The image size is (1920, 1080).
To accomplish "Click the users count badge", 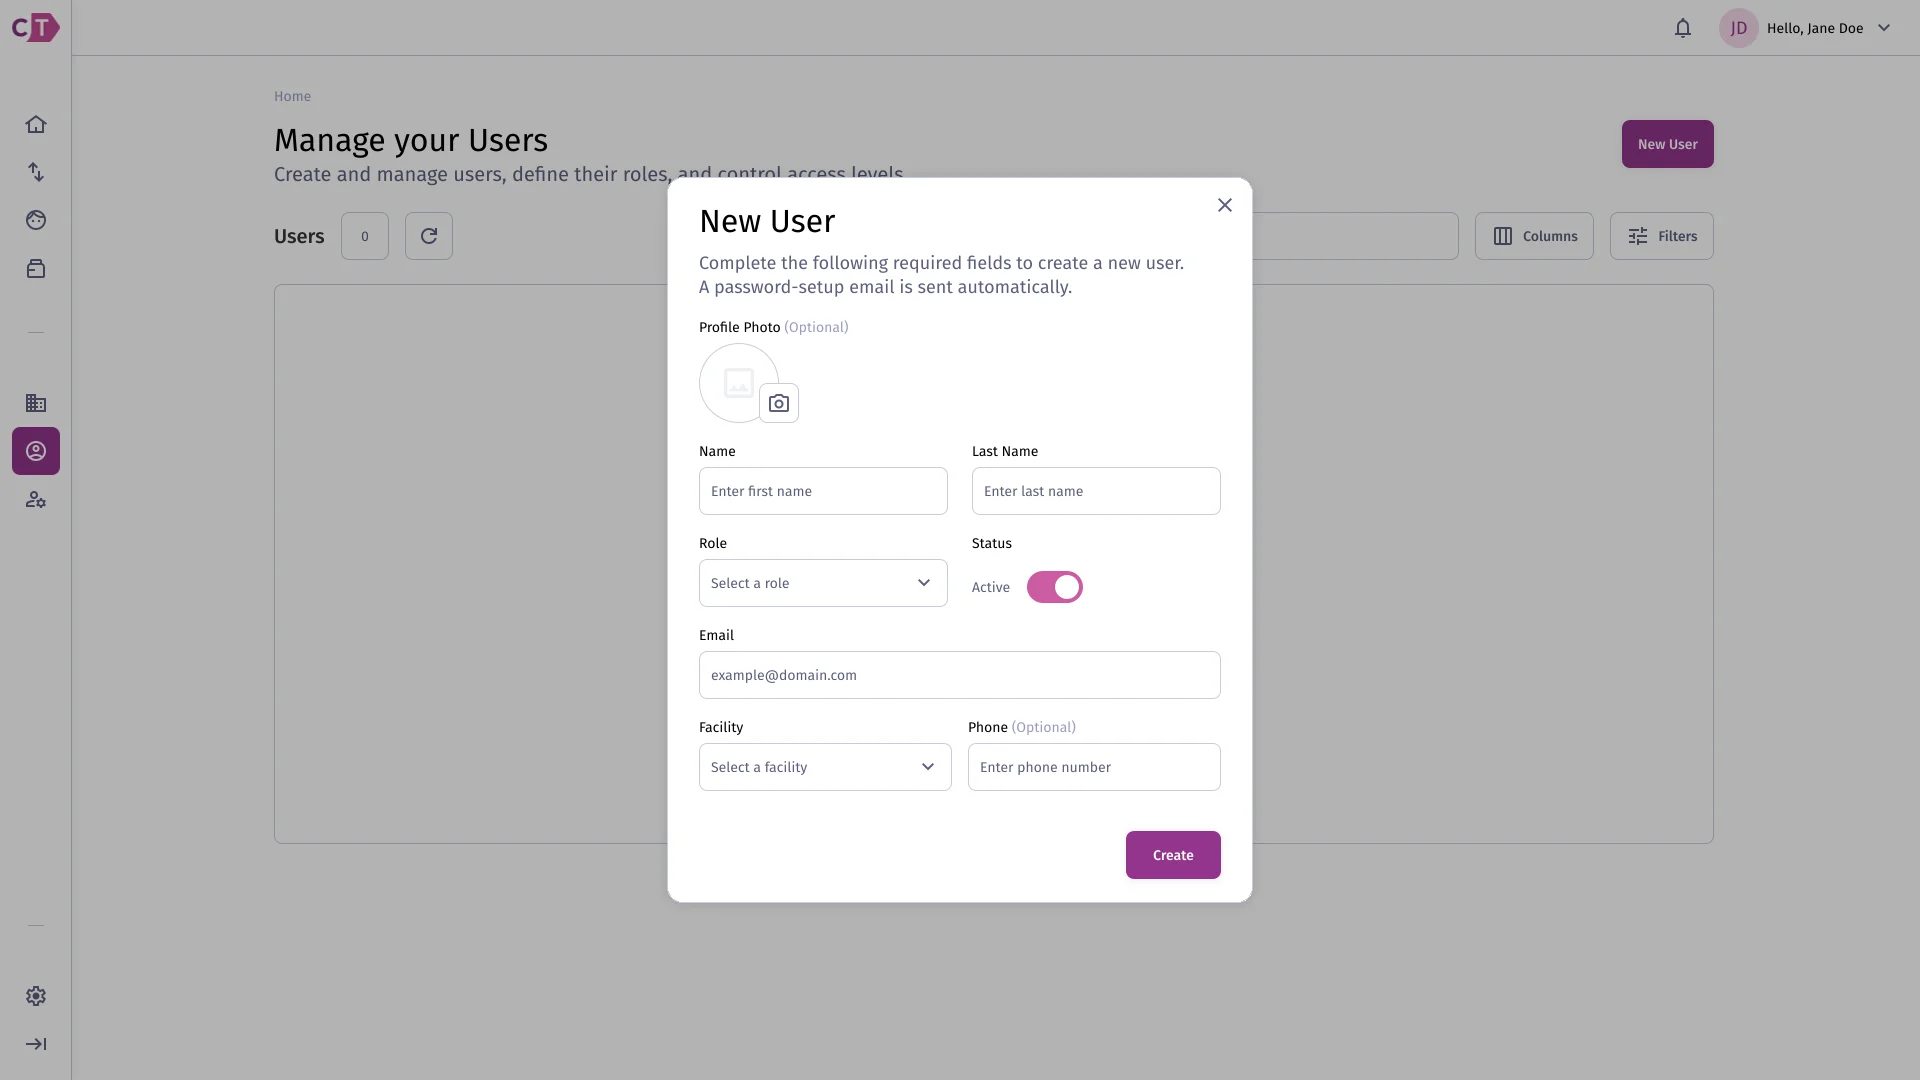I will pos(365,236).
